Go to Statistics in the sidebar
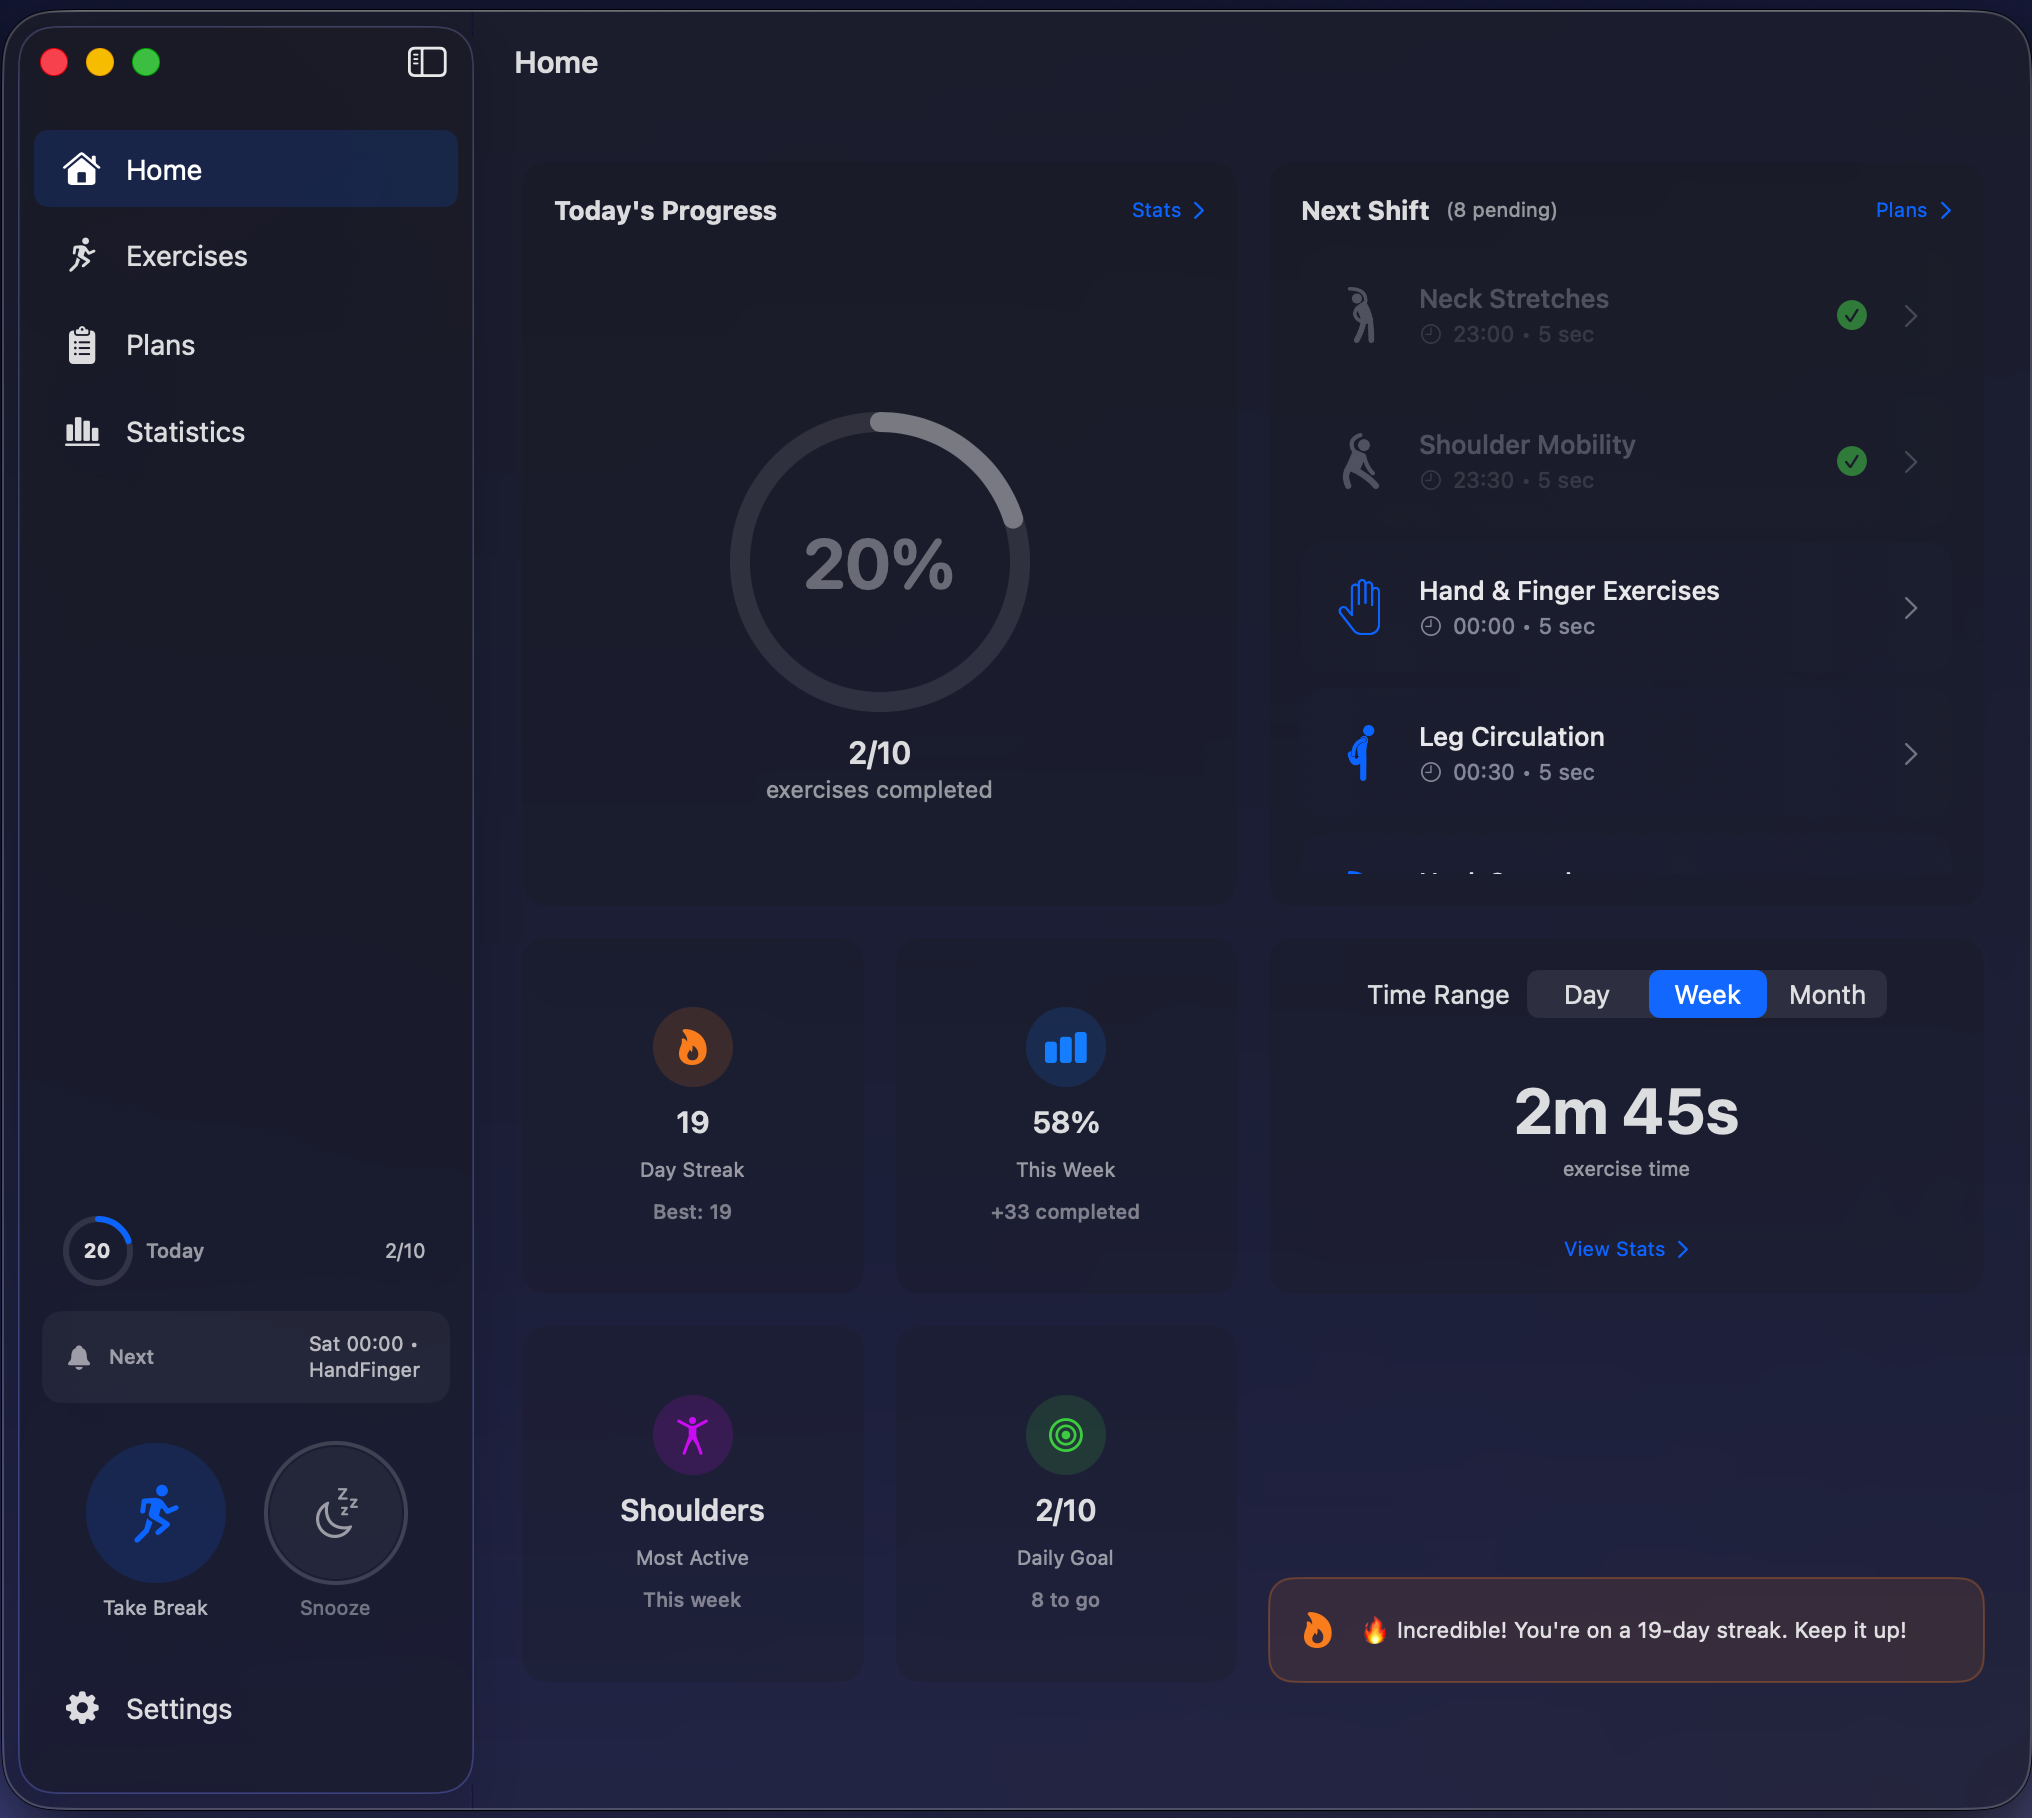The height and width of the screenshot is (1818, 2032). [x=185, y=432]
